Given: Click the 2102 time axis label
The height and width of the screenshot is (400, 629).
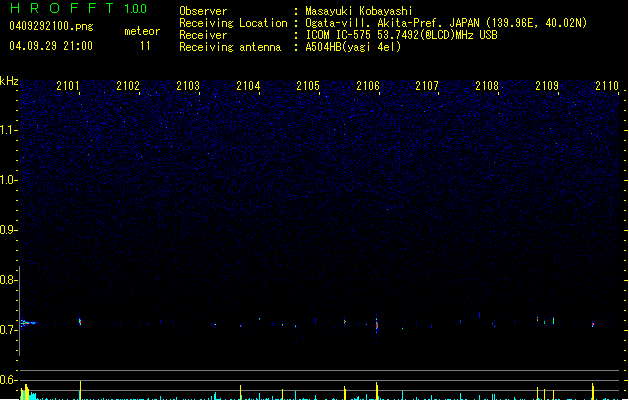Looking at the screenshot, I should point(128,86).
